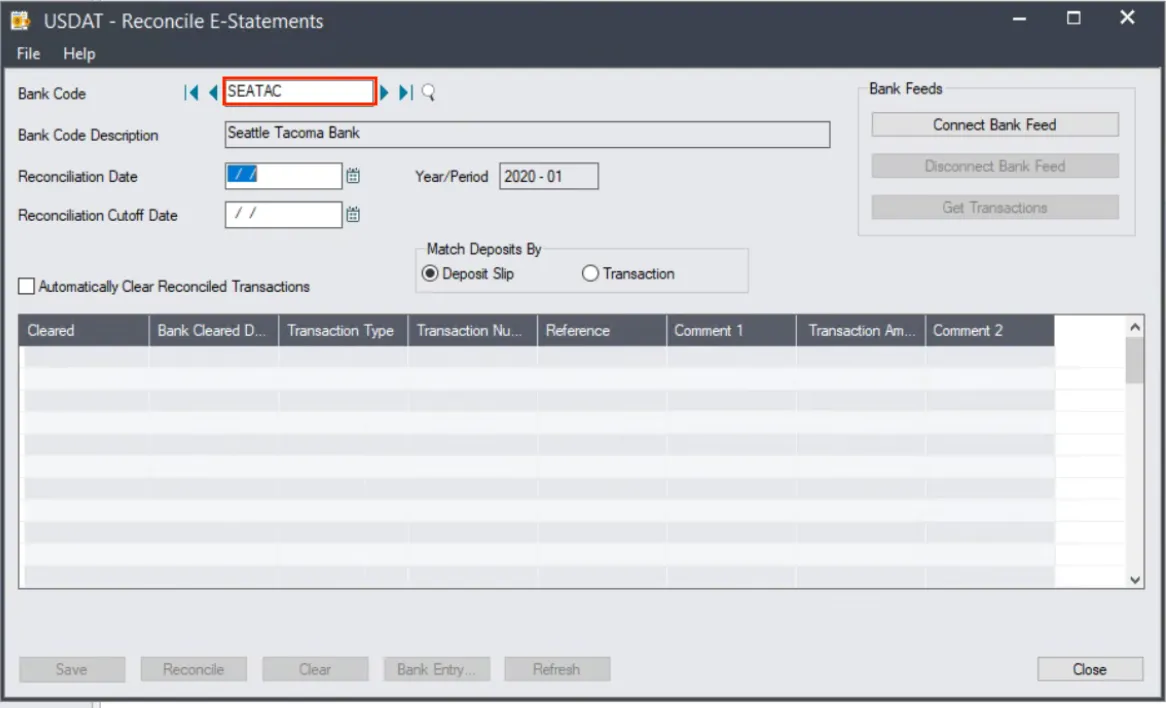The image size is (1166, 708).
Task: Click the grid scrollbar down arrow
Action: tap(1135, 580)
